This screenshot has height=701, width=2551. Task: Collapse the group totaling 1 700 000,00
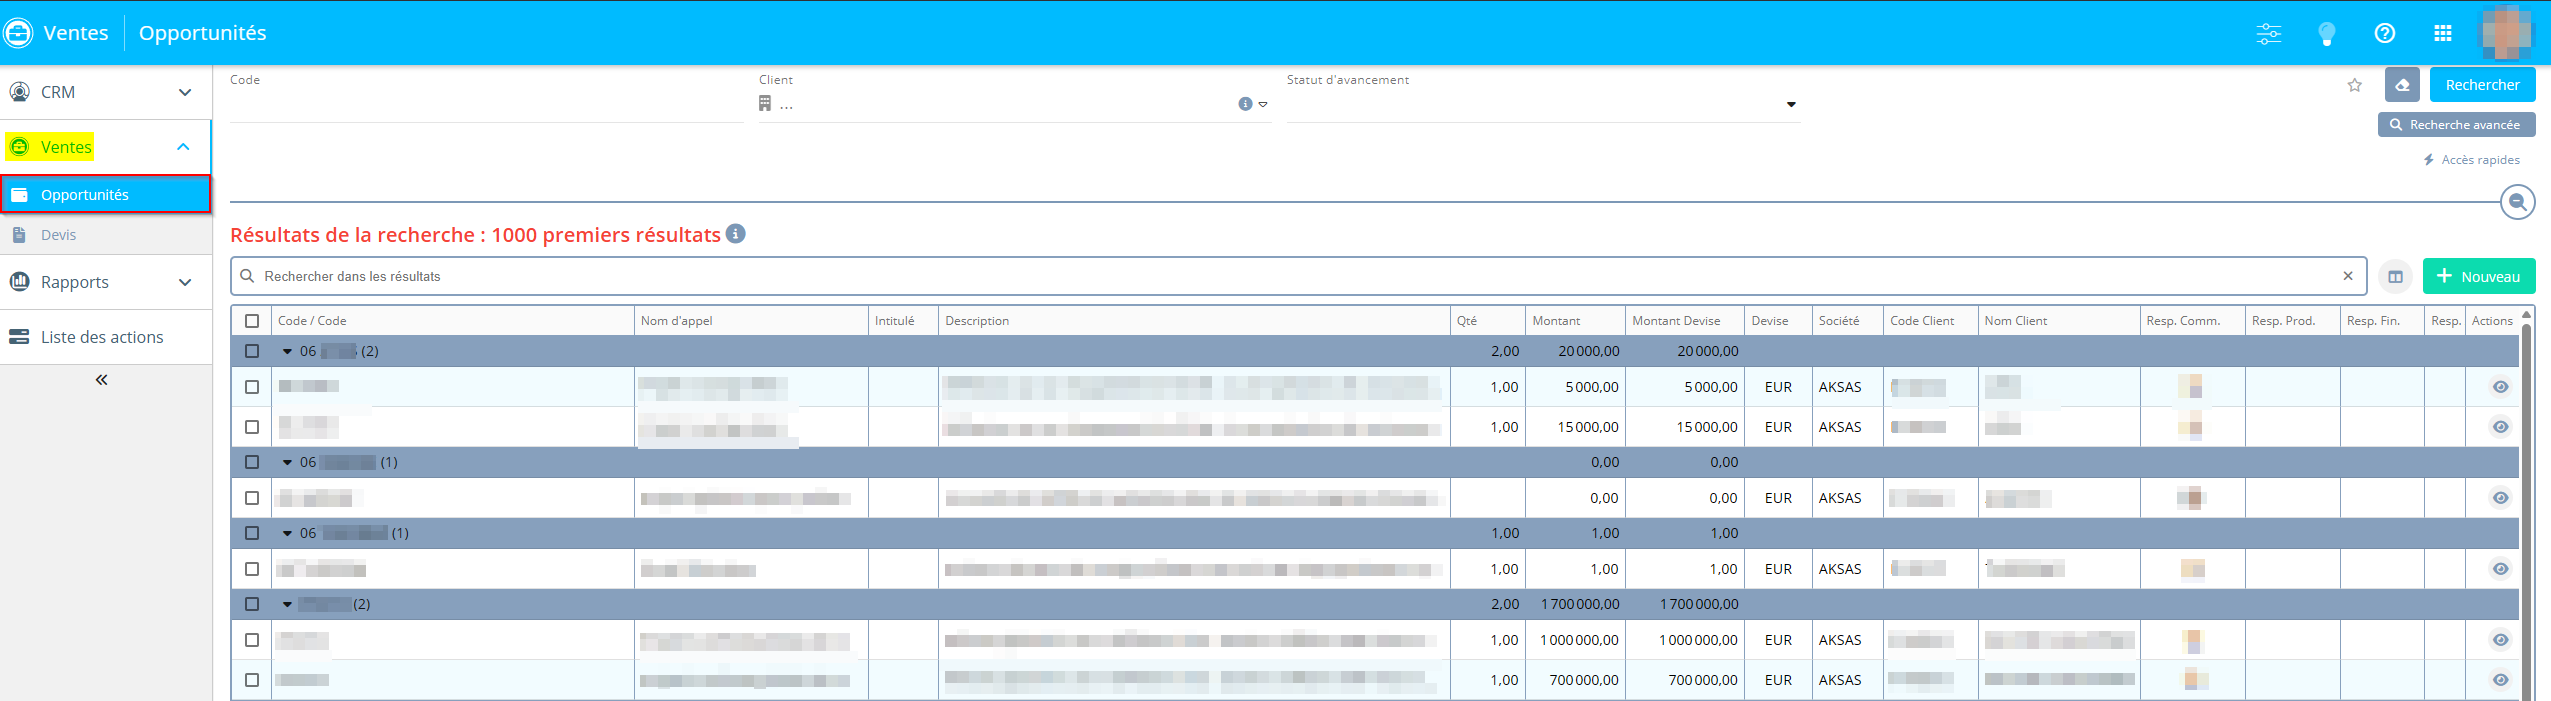[x=287, y=604]
